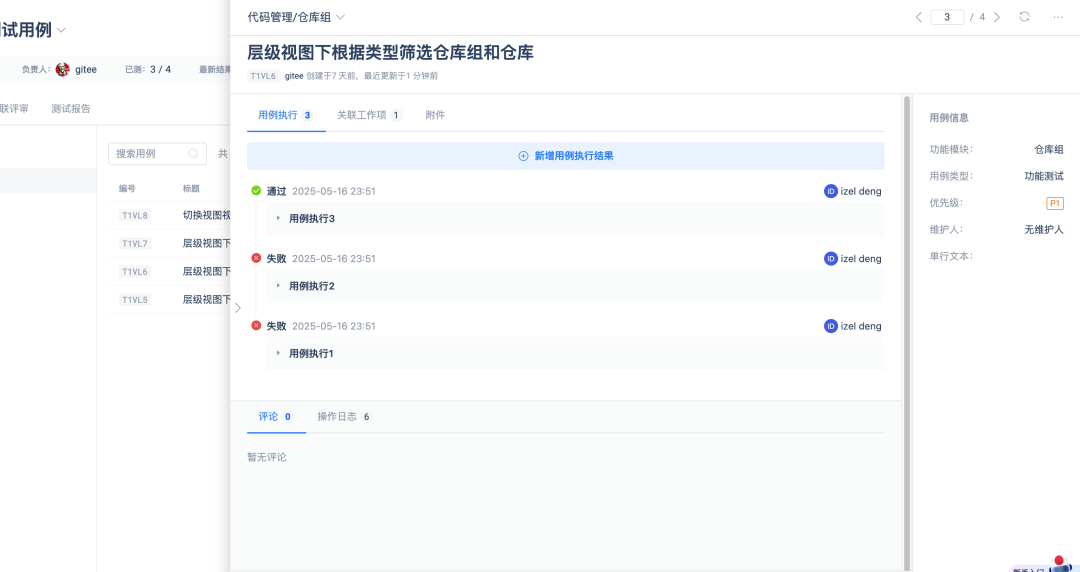Click the refresh icon in panel header

[1024, 17]
